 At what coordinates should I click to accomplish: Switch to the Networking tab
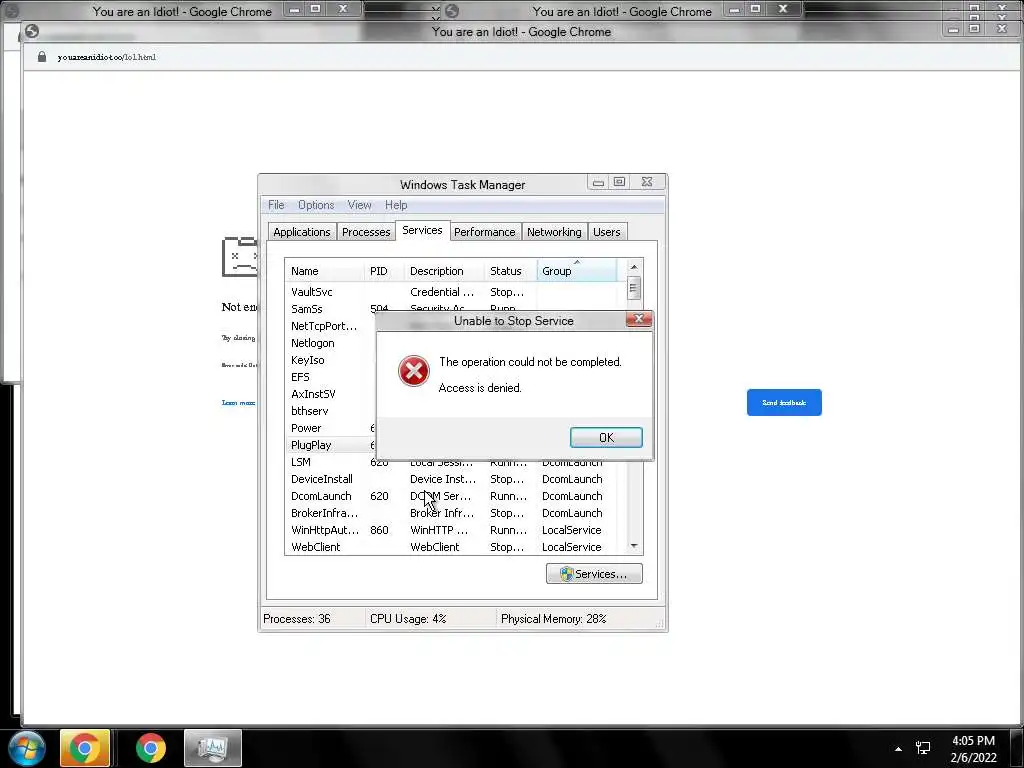coord(554,232)
